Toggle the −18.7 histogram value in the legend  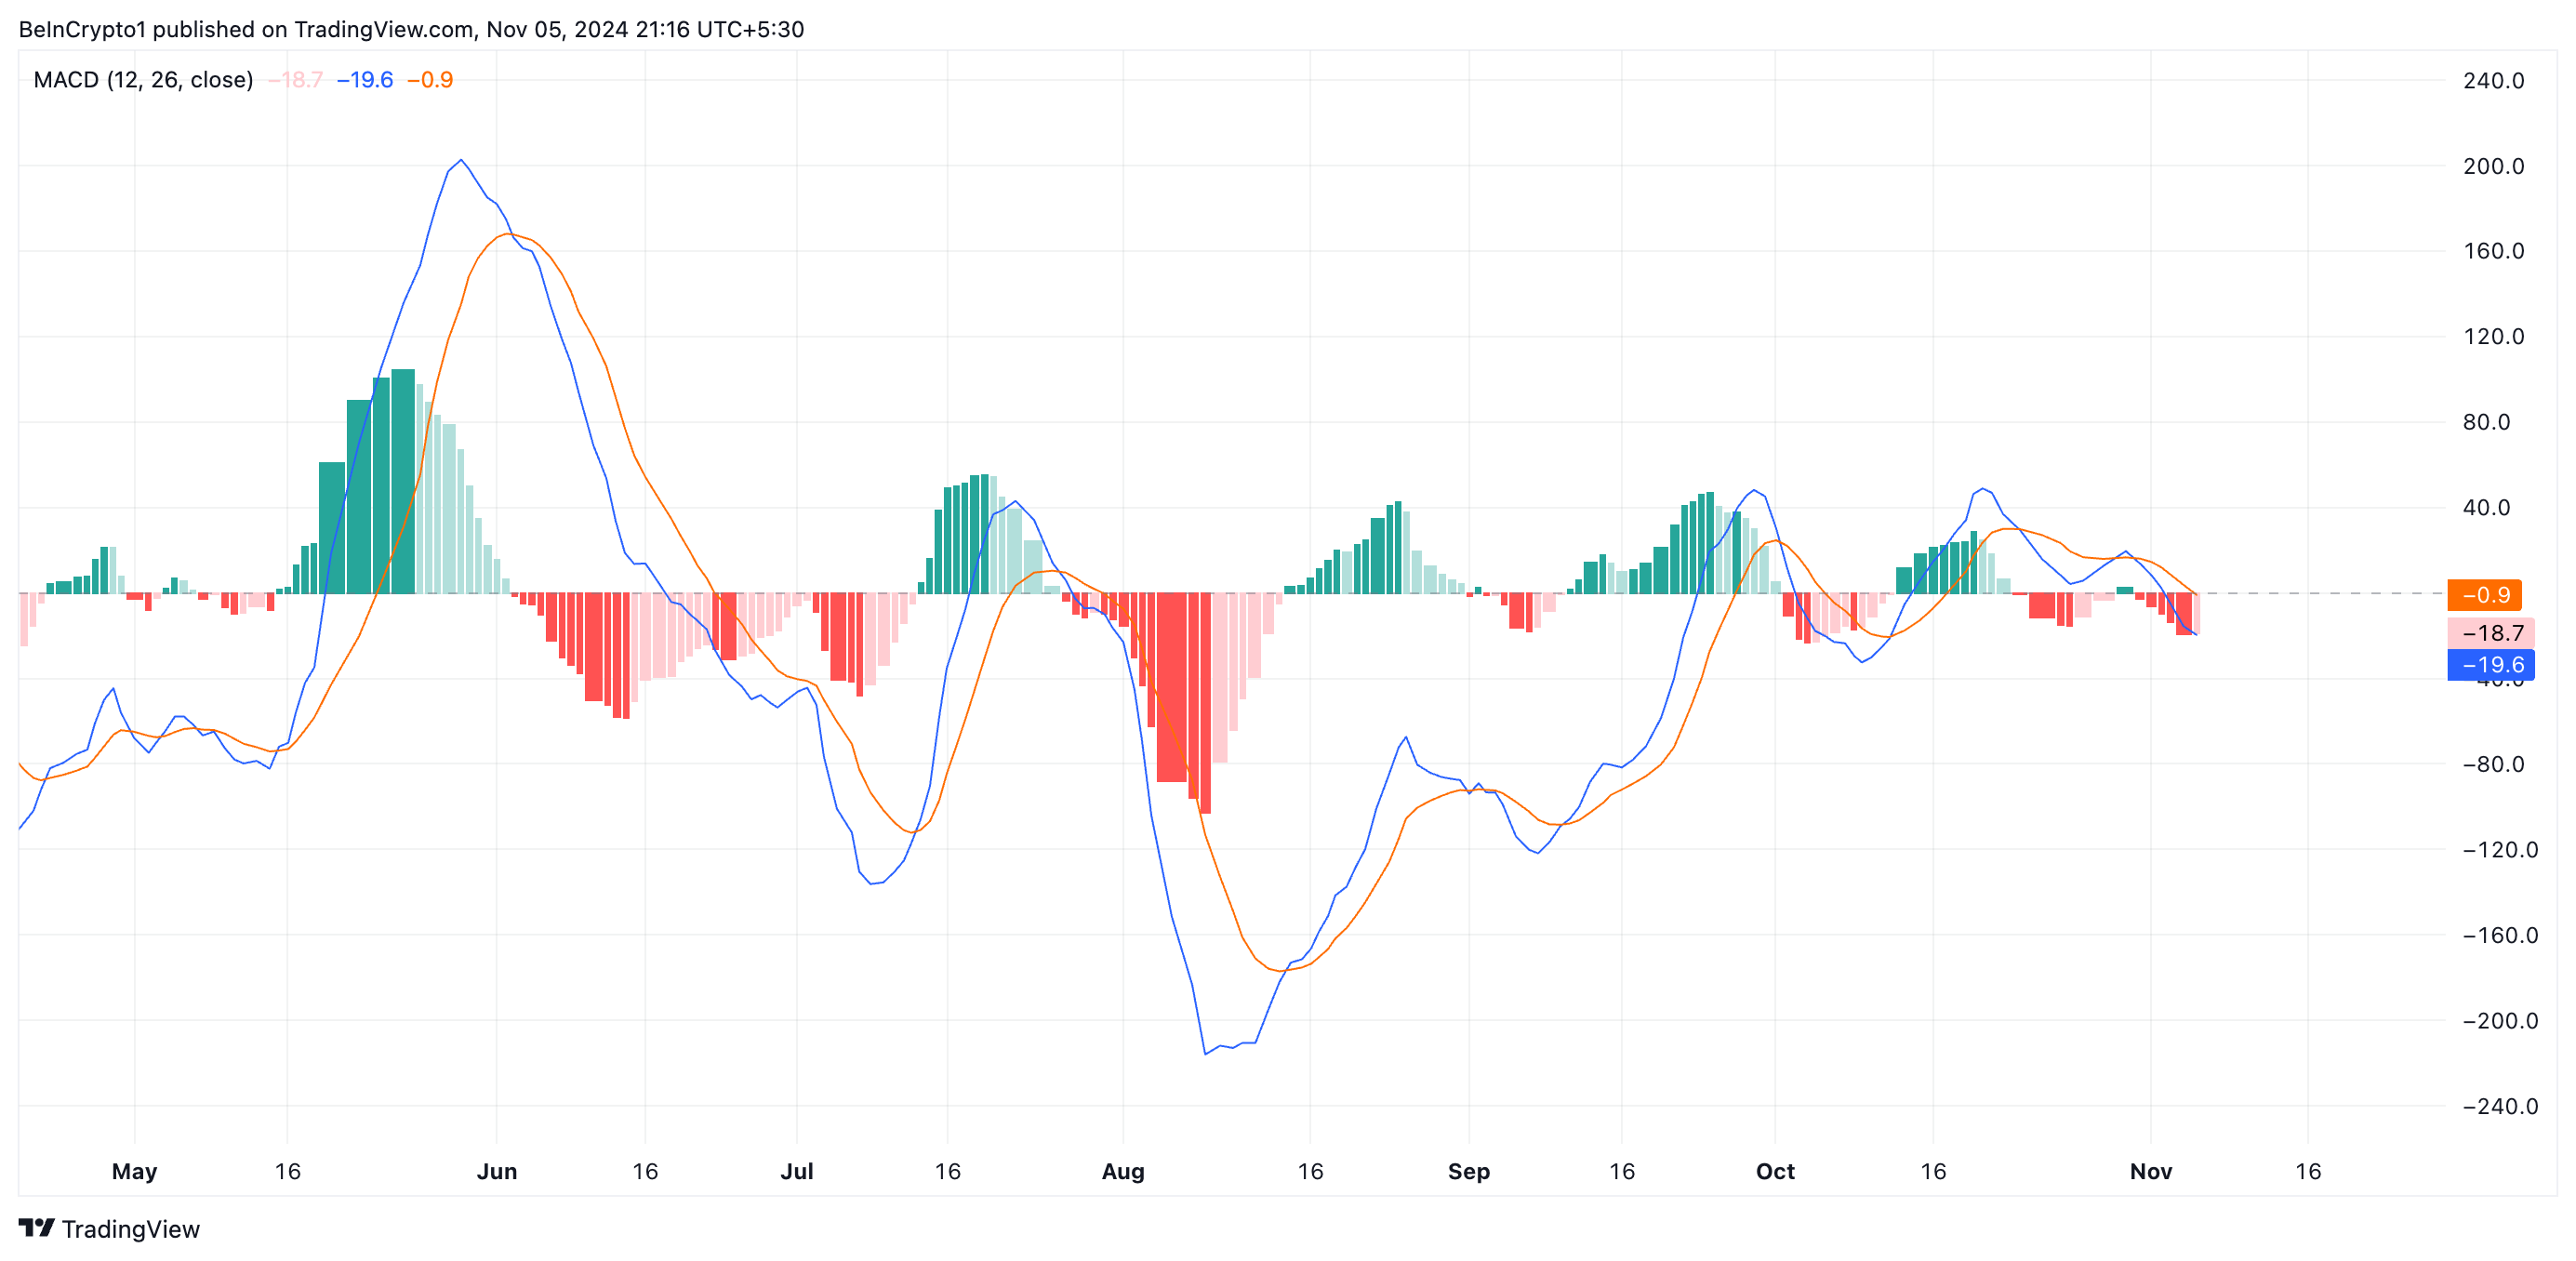(x=295, y=78)
